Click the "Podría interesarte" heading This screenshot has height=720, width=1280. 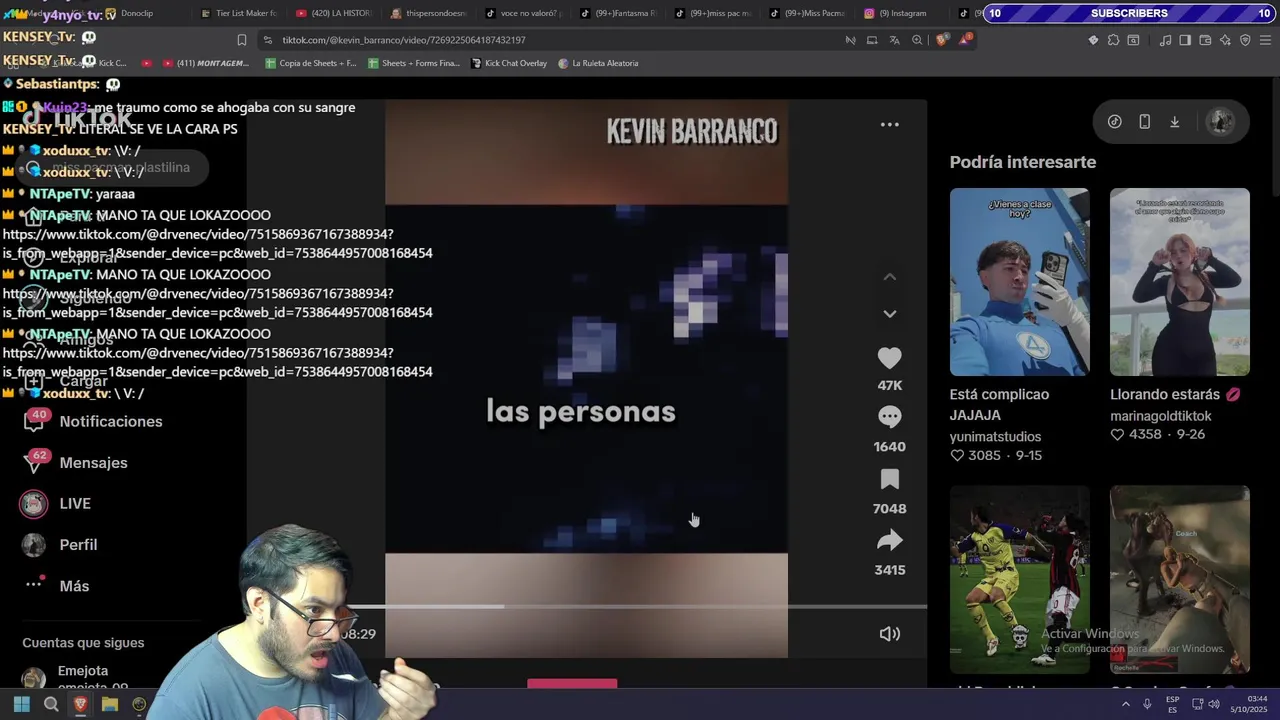pos(1023,162)
